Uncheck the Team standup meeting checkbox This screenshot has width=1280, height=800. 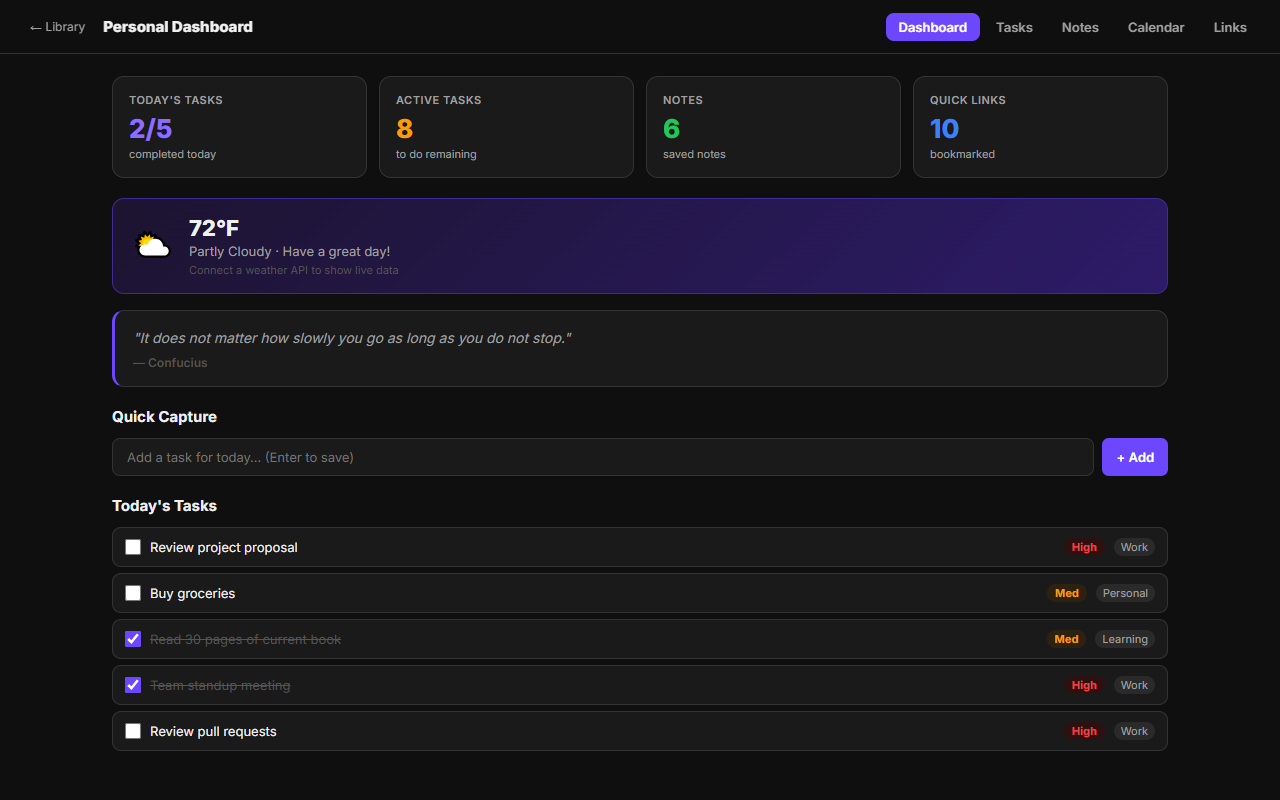[133, 685]
